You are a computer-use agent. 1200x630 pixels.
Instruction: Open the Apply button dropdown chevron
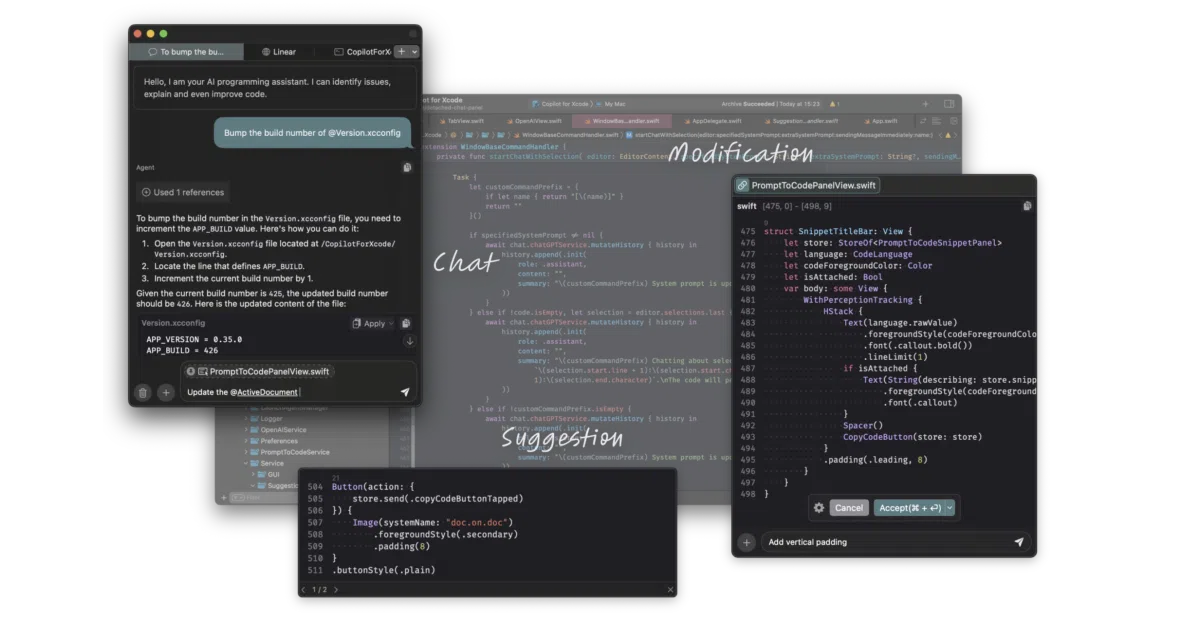(392, 324)
